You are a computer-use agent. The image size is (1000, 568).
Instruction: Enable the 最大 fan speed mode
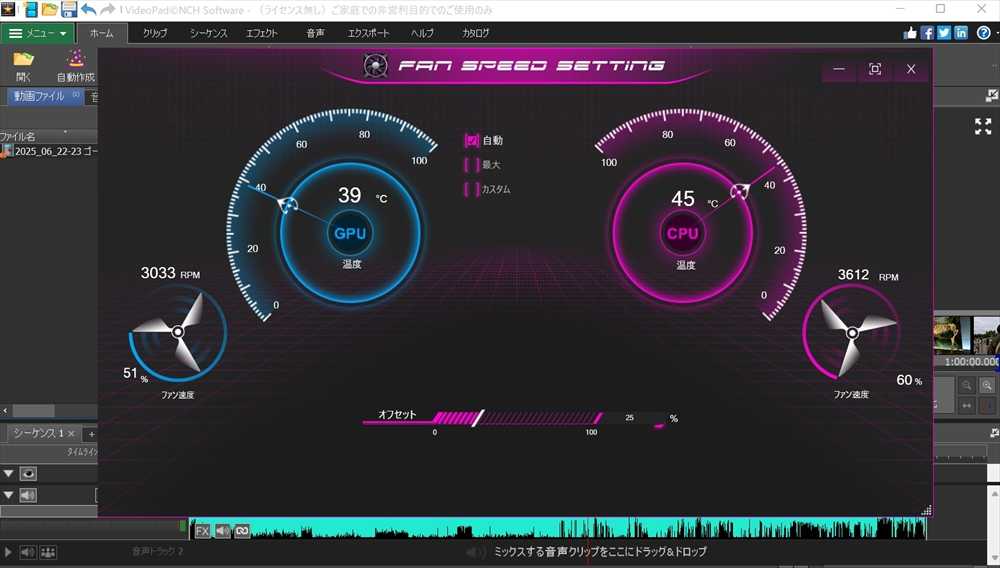pos(472,165)
